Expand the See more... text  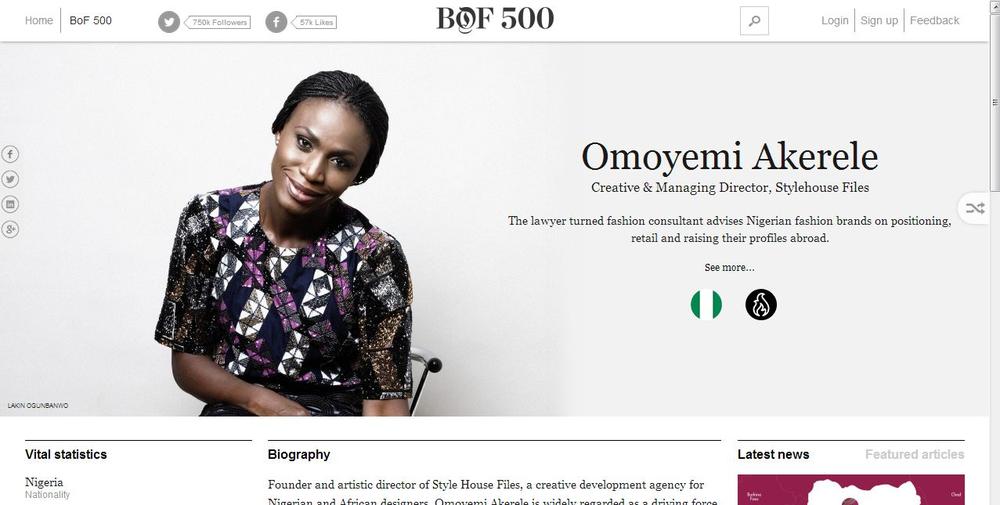pos(729,267)
